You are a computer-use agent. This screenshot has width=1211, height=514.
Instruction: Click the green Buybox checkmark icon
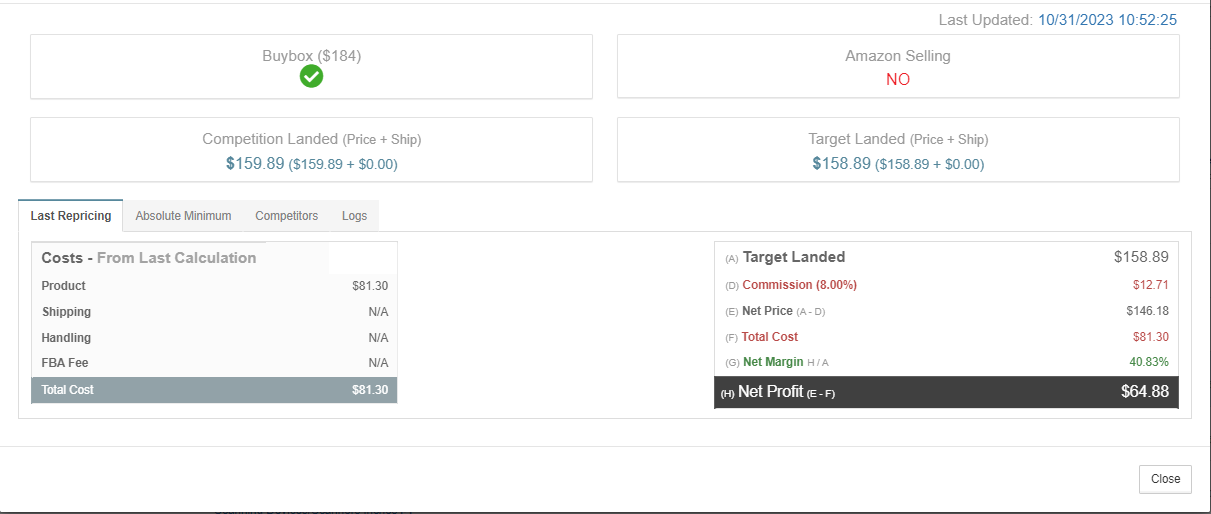pos(311,77)
